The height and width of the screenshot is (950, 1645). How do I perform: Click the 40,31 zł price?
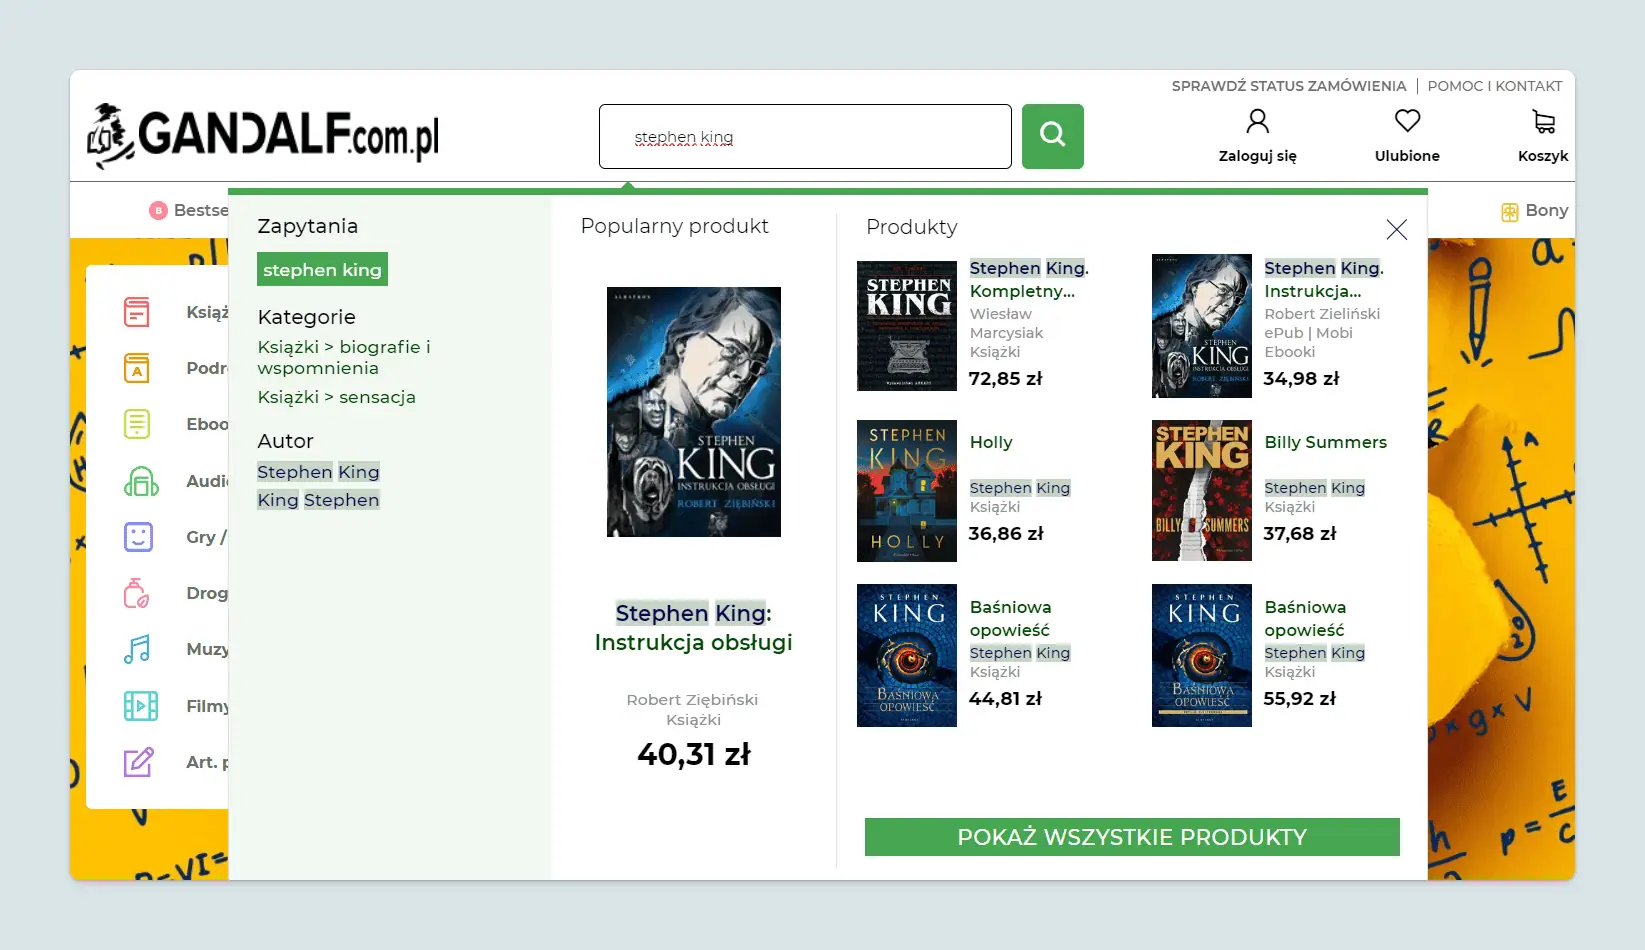pyautogui.click(x=694, y=754)
